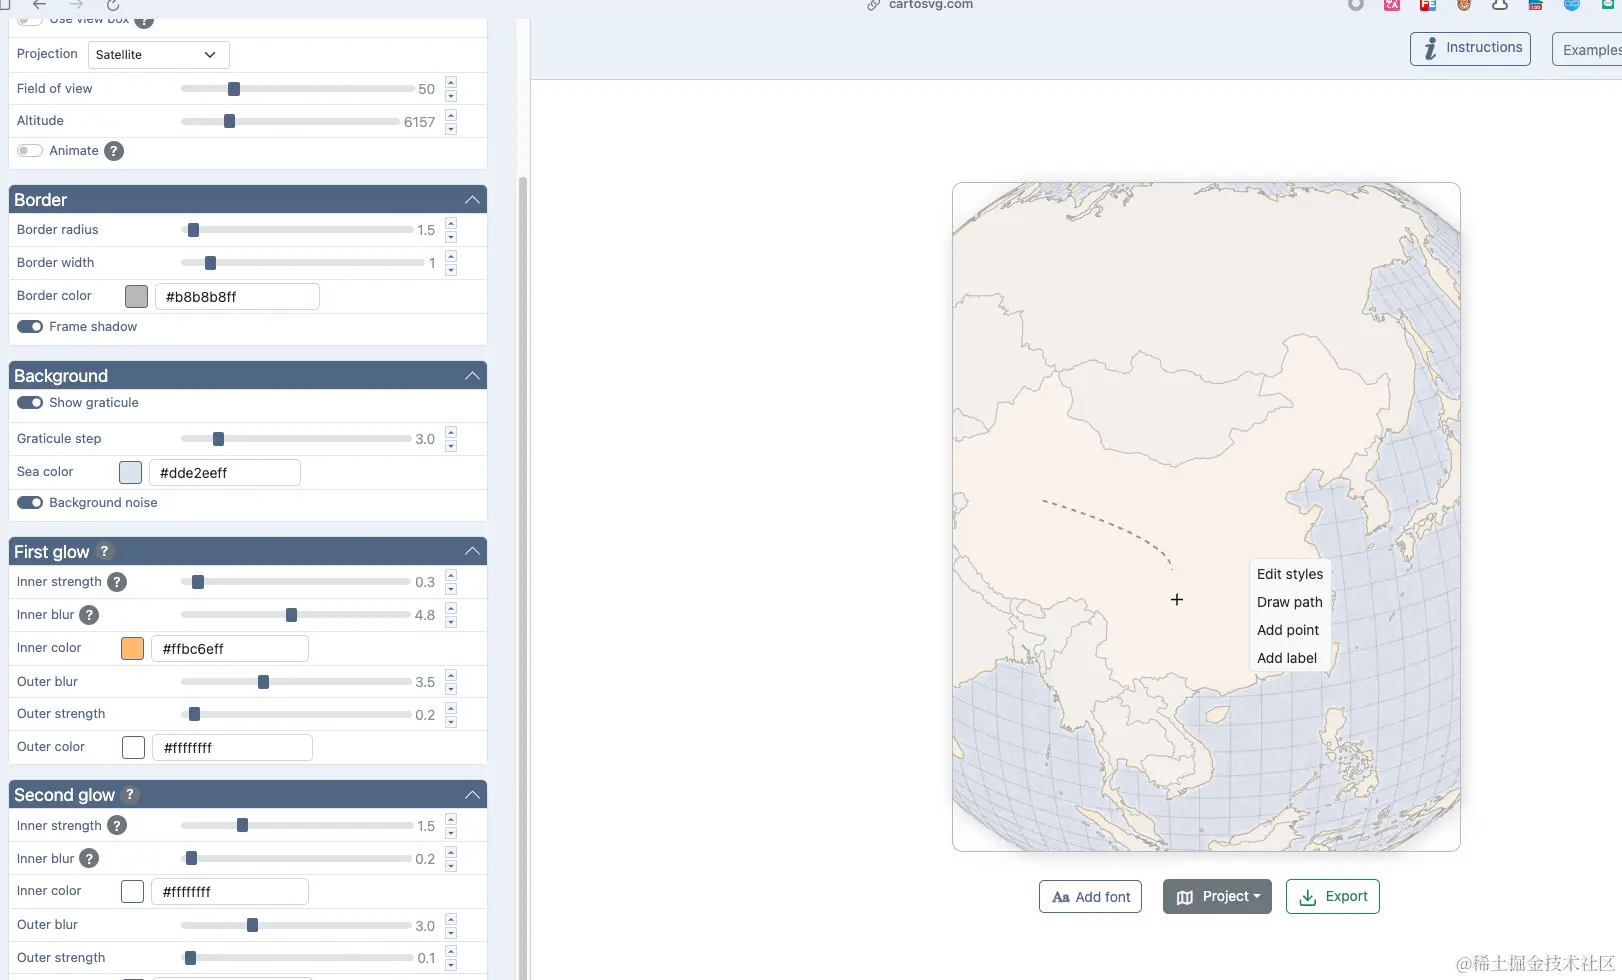The width and height of the screenshot is (1622, 980).
Task: Choose Add point from context menu
Action: pos(1288,630)
